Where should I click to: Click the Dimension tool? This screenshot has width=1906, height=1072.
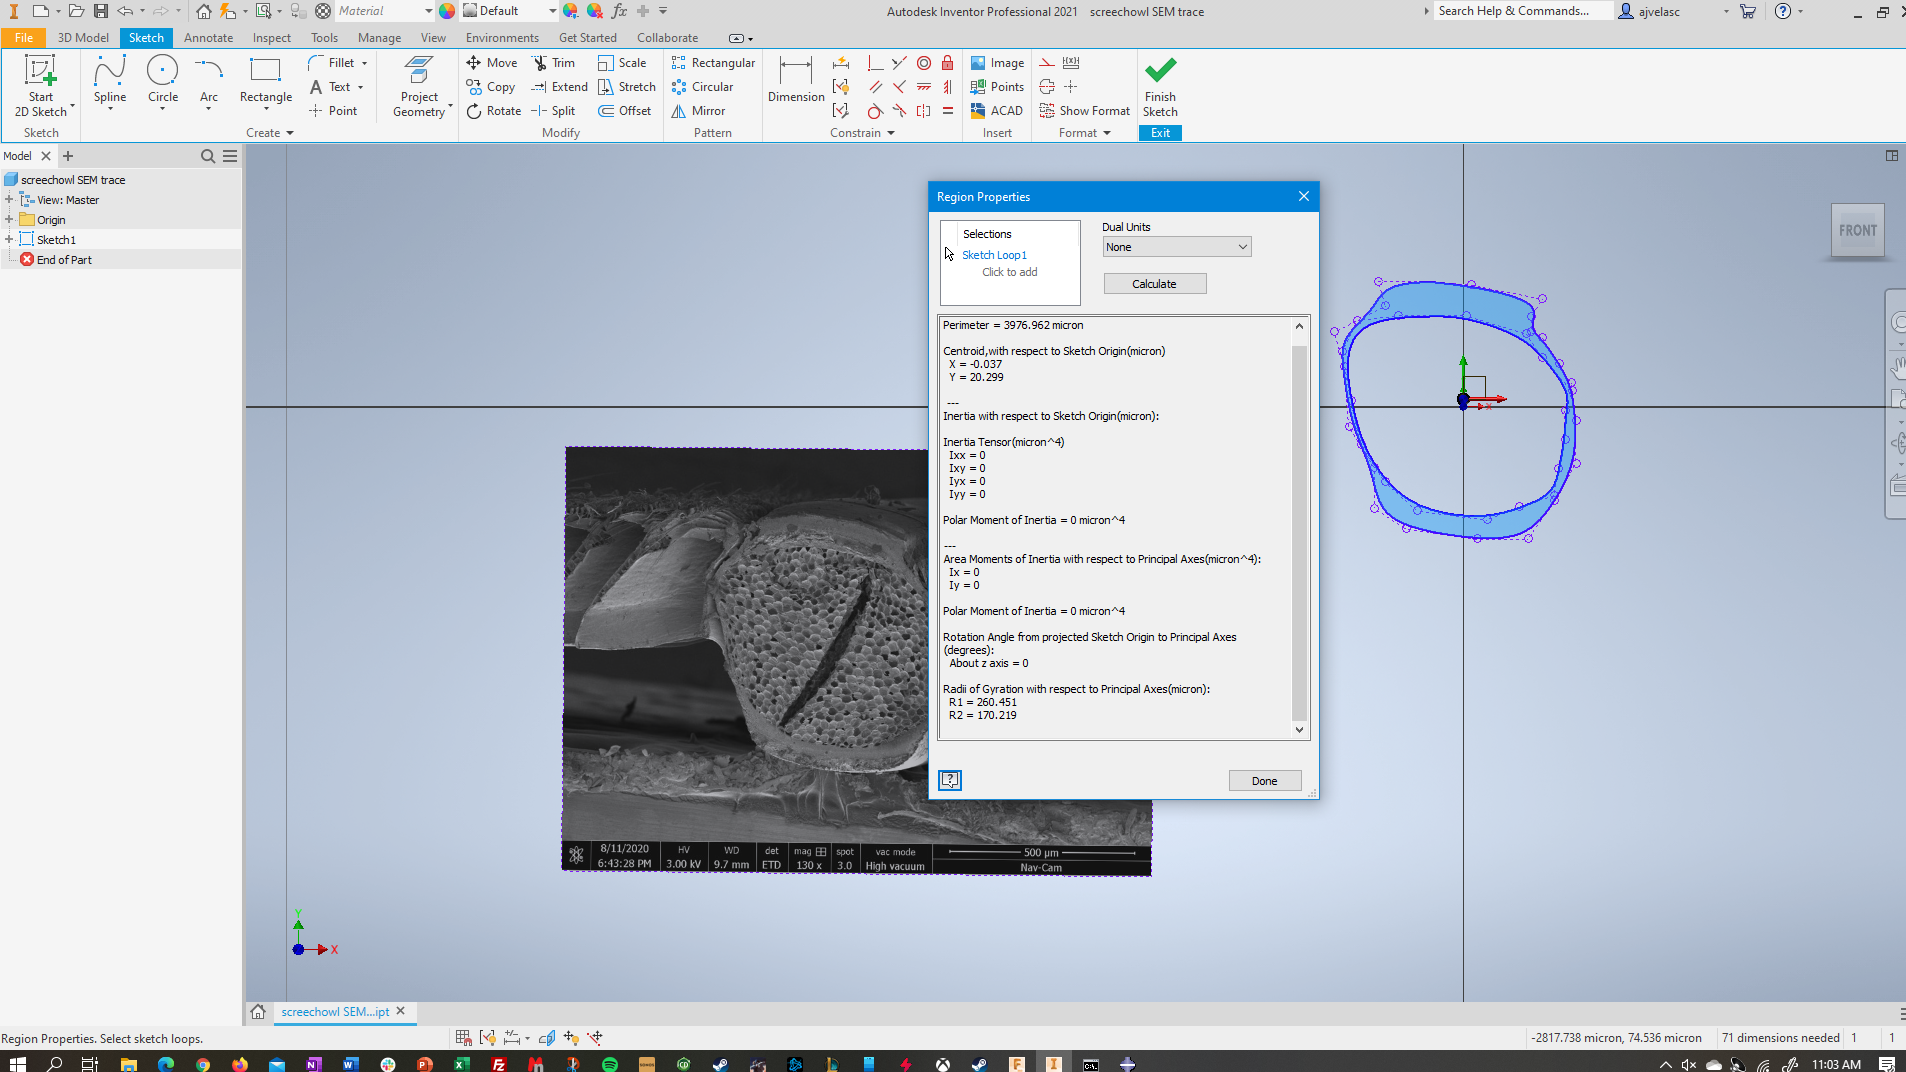click(x=796, y=80)
